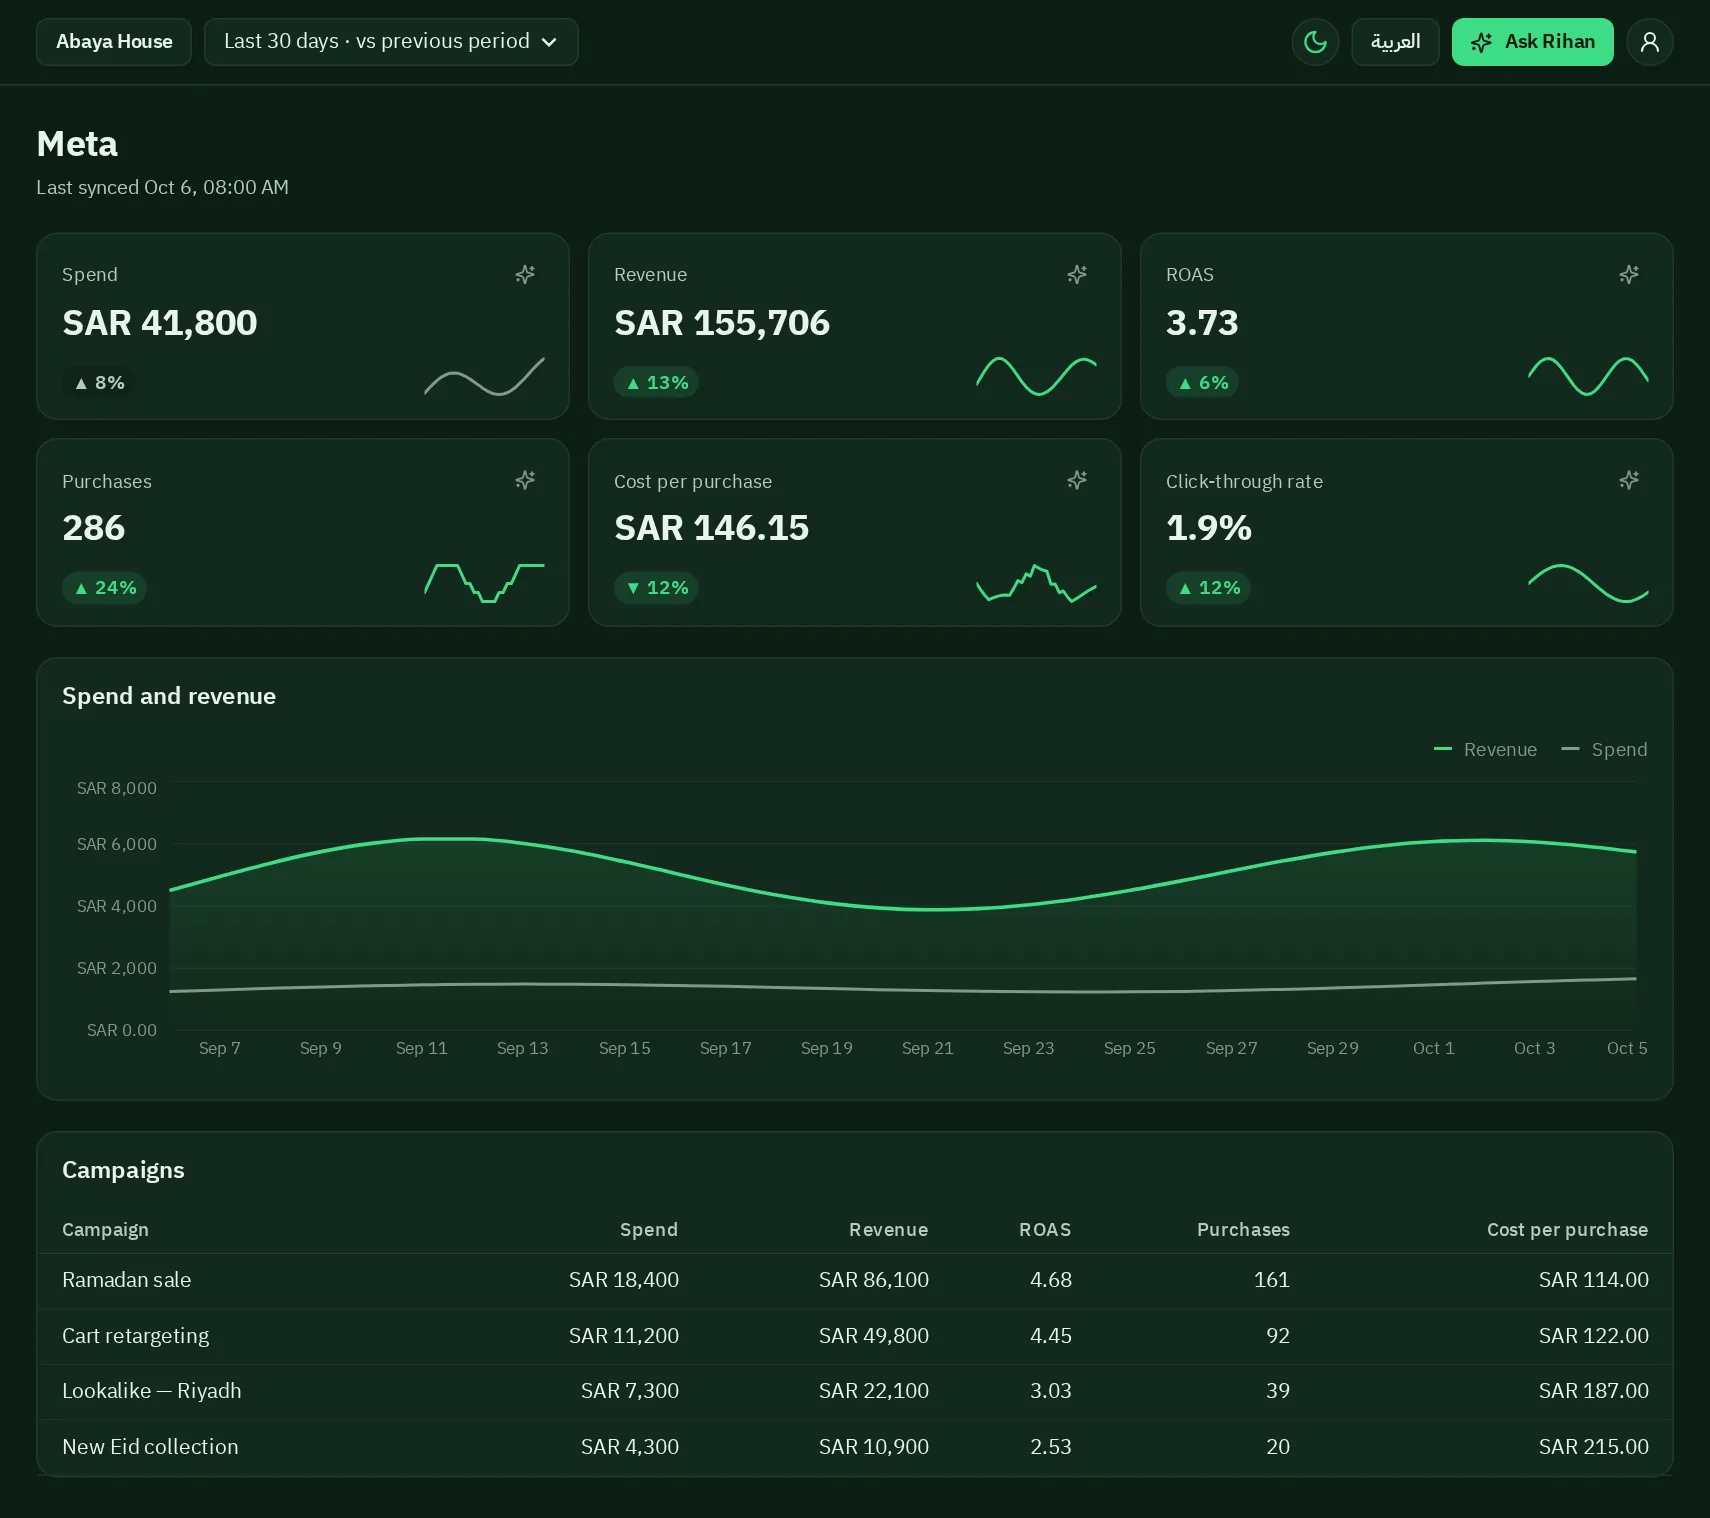1710x1518 pixels.
Task: Click the 4.68 ROAS cell
Action: tap(1051, 1280)
